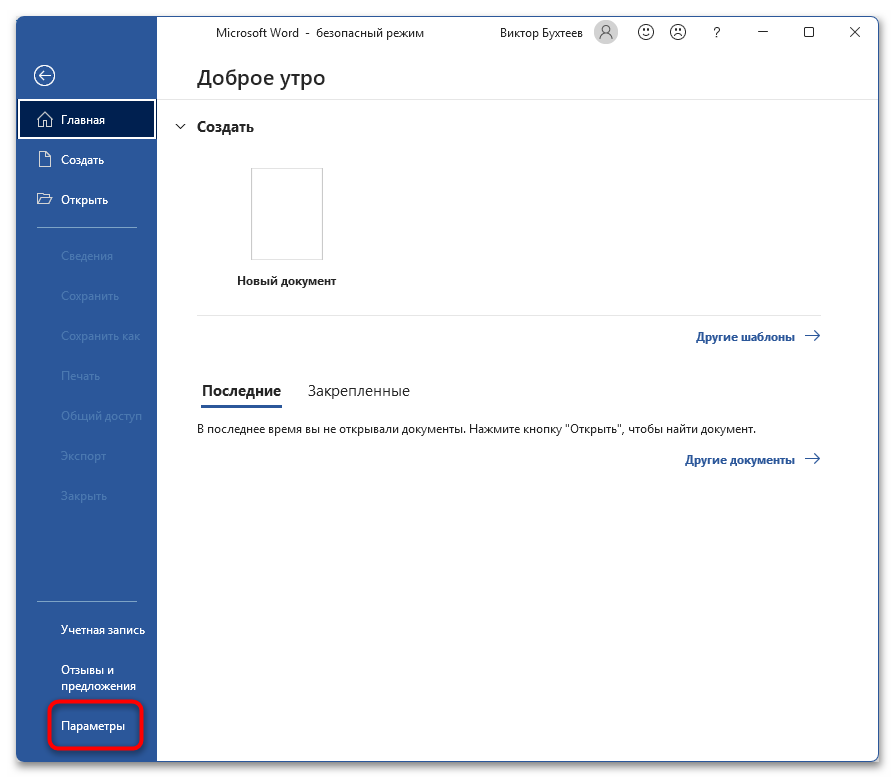Switch to the Закрепленные tab

coord(359,391)
